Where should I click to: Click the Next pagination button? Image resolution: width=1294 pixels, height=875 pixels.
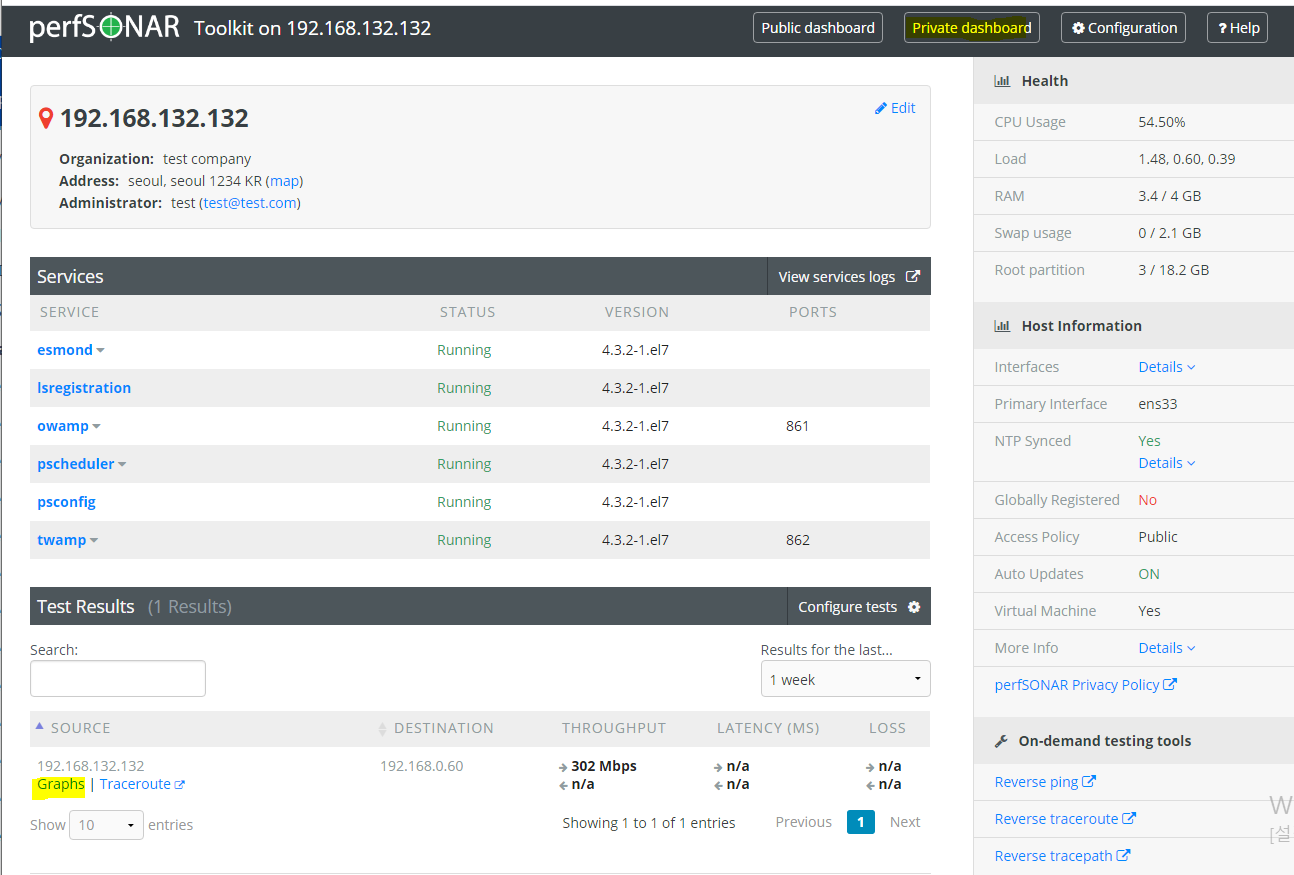(x=905, y=822)
